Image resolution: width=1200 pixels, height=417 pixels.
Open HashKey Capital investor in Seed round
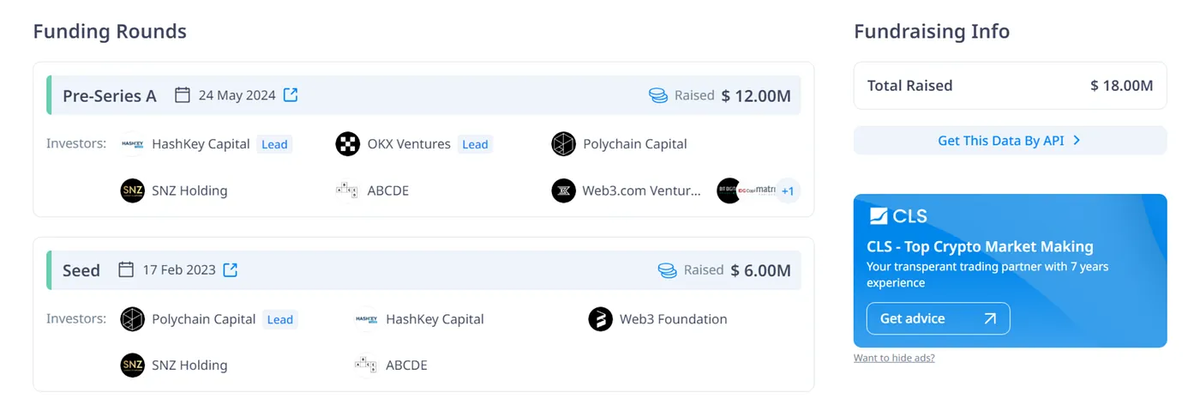pyautogui.click(x=434, y=320)
